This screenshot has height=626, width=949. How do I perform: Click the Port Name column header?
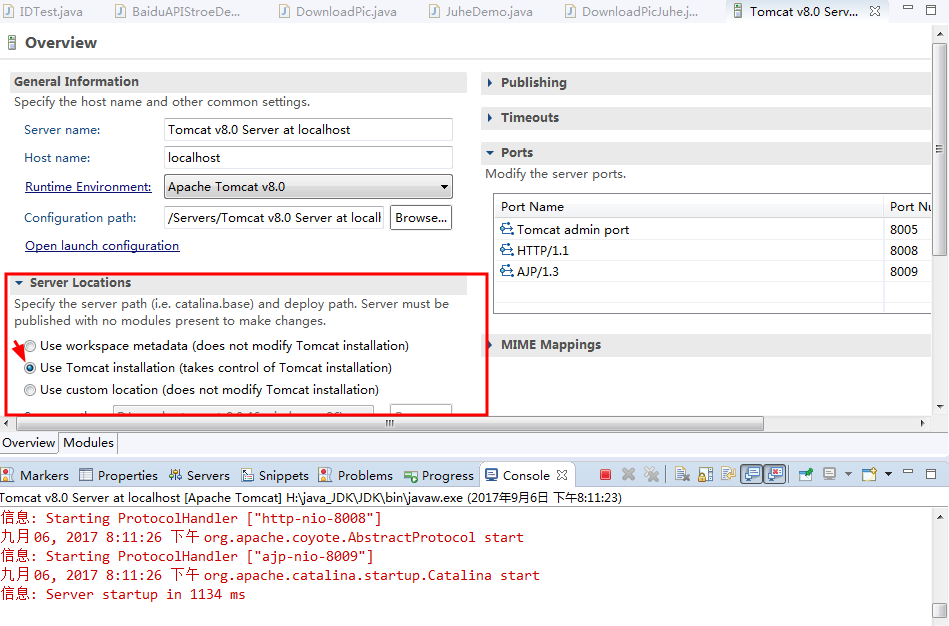[x=688, y=206]
